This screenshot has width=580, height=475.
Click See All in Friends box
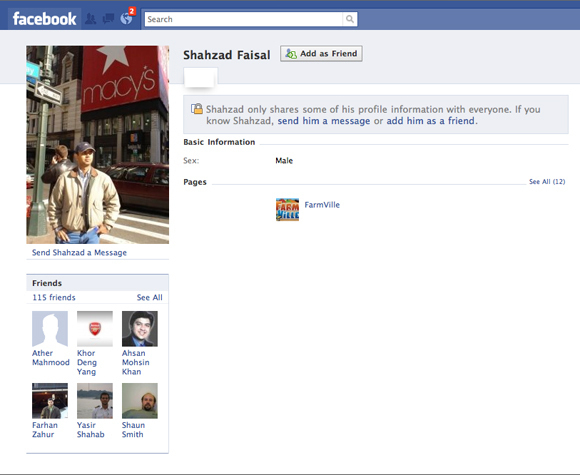click(x=149, y=297)
